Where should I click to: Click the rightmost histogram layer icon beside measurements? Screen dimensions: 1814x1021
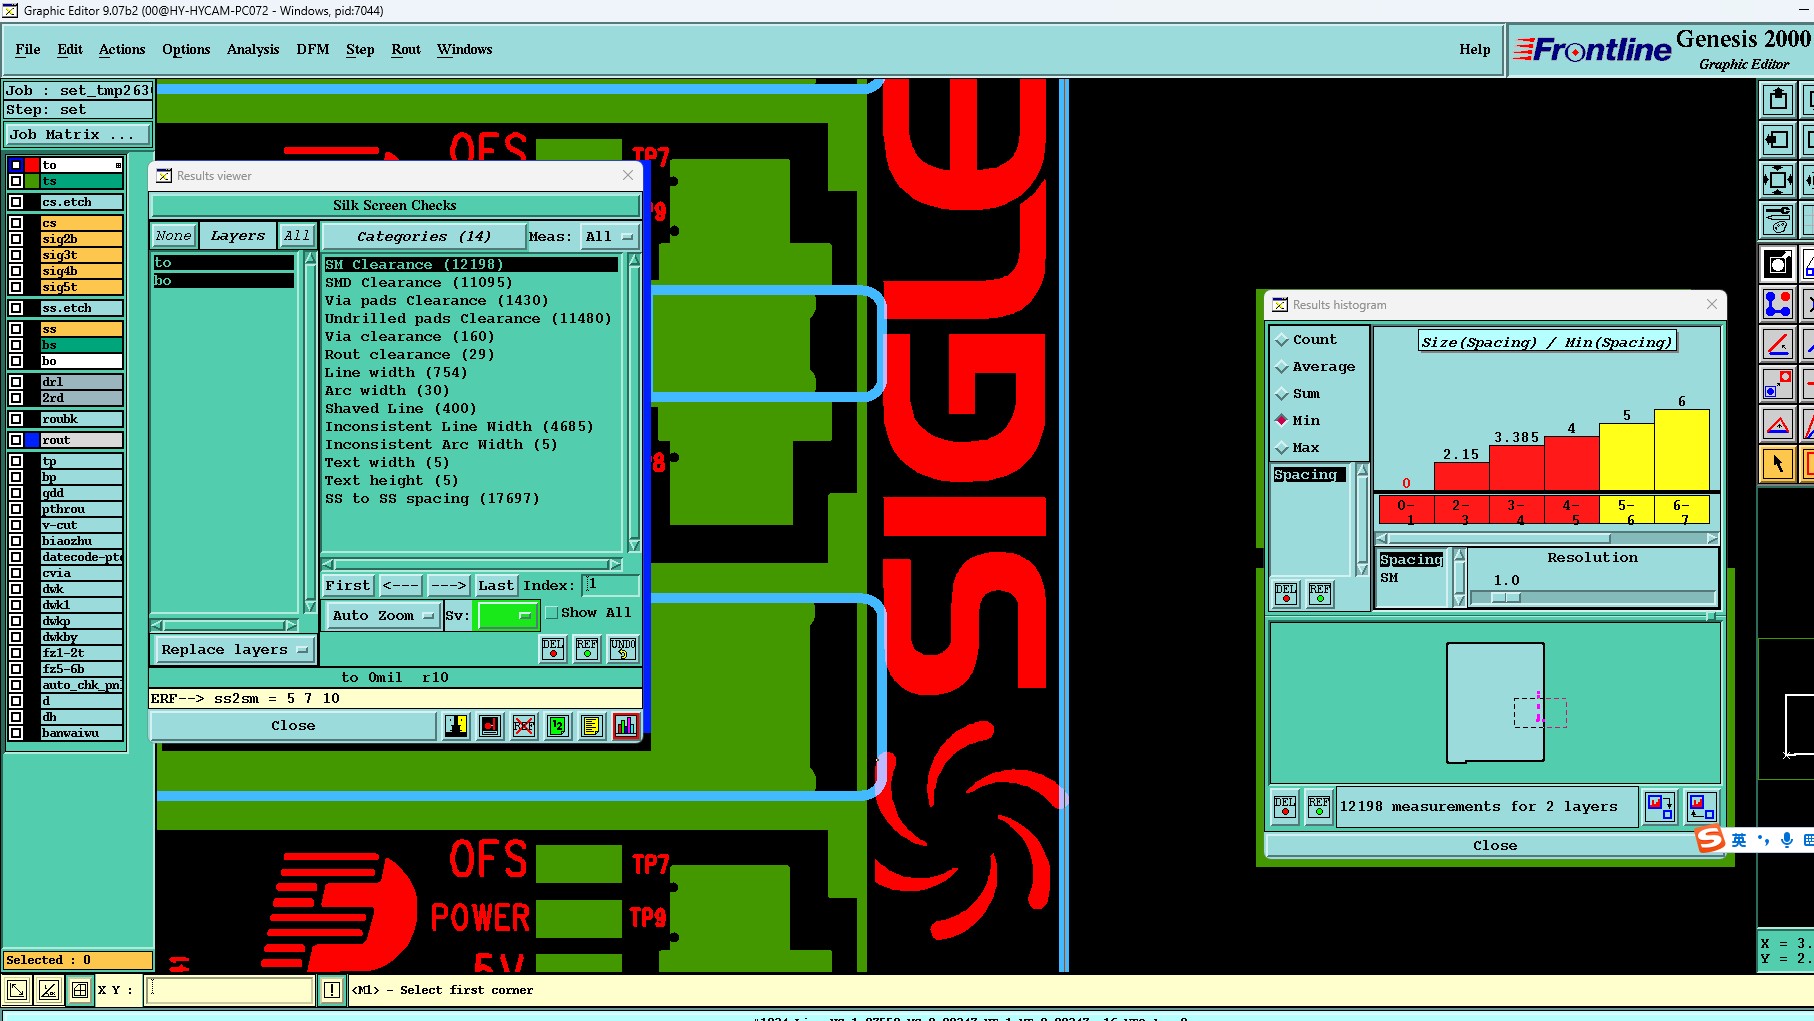pos(1701,806)
